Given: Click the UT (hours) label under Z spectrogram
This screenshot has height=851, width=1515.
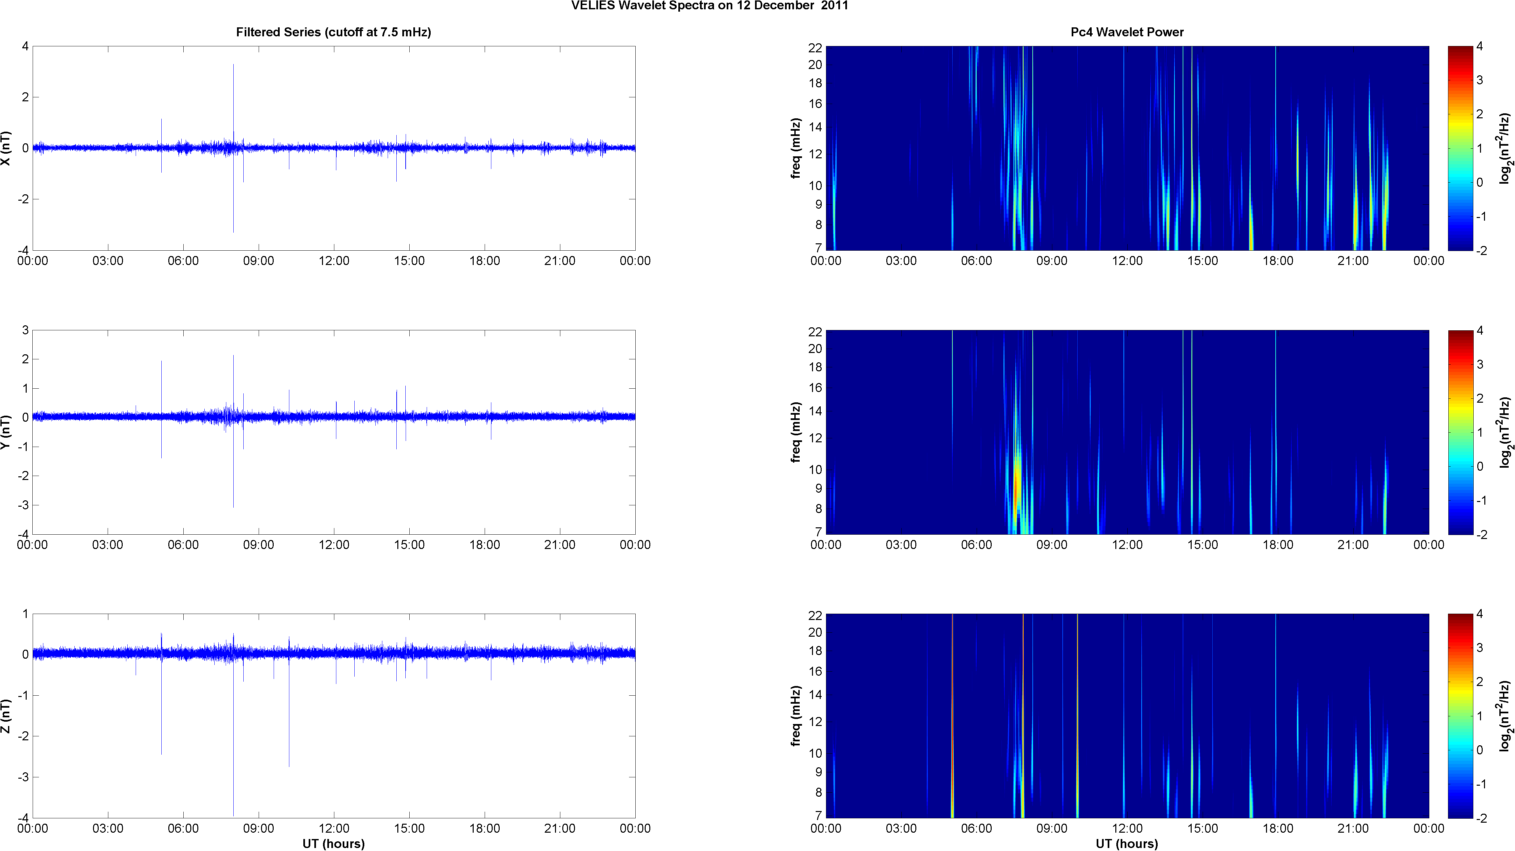Looking at the screenshot, I should [1126, 843].
